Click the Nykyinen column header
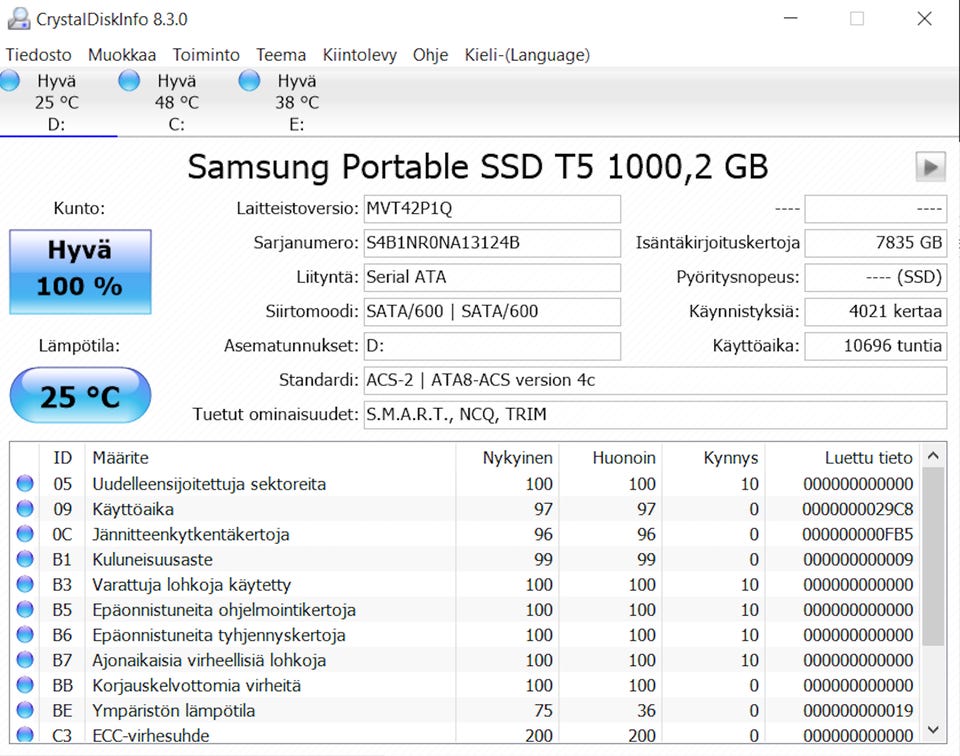 507,457
